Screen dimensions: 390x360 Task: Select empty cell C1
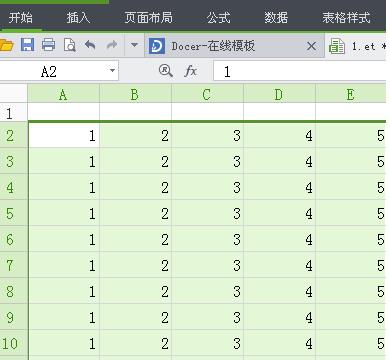[207, 112]
